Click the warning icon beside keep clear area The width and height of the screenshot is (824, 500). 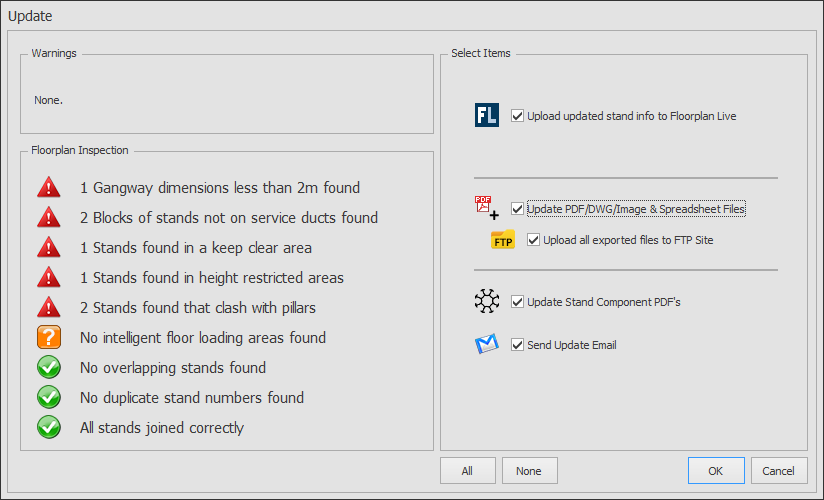pyautogui.click(x=49, y=248)
